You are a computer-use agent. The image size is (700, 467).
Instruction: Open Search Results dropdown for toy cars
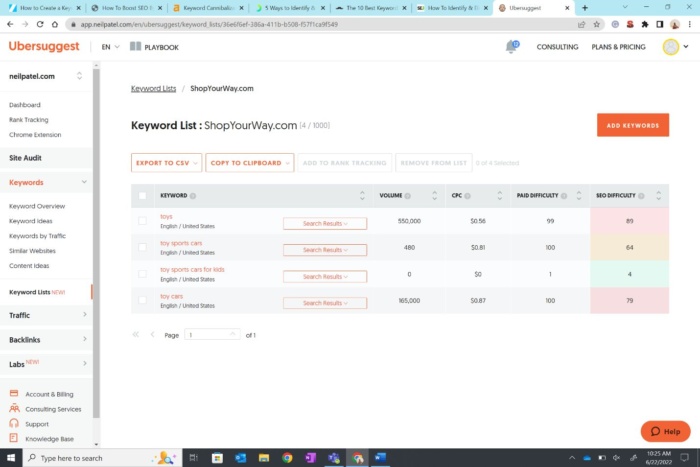click(325, 303)
